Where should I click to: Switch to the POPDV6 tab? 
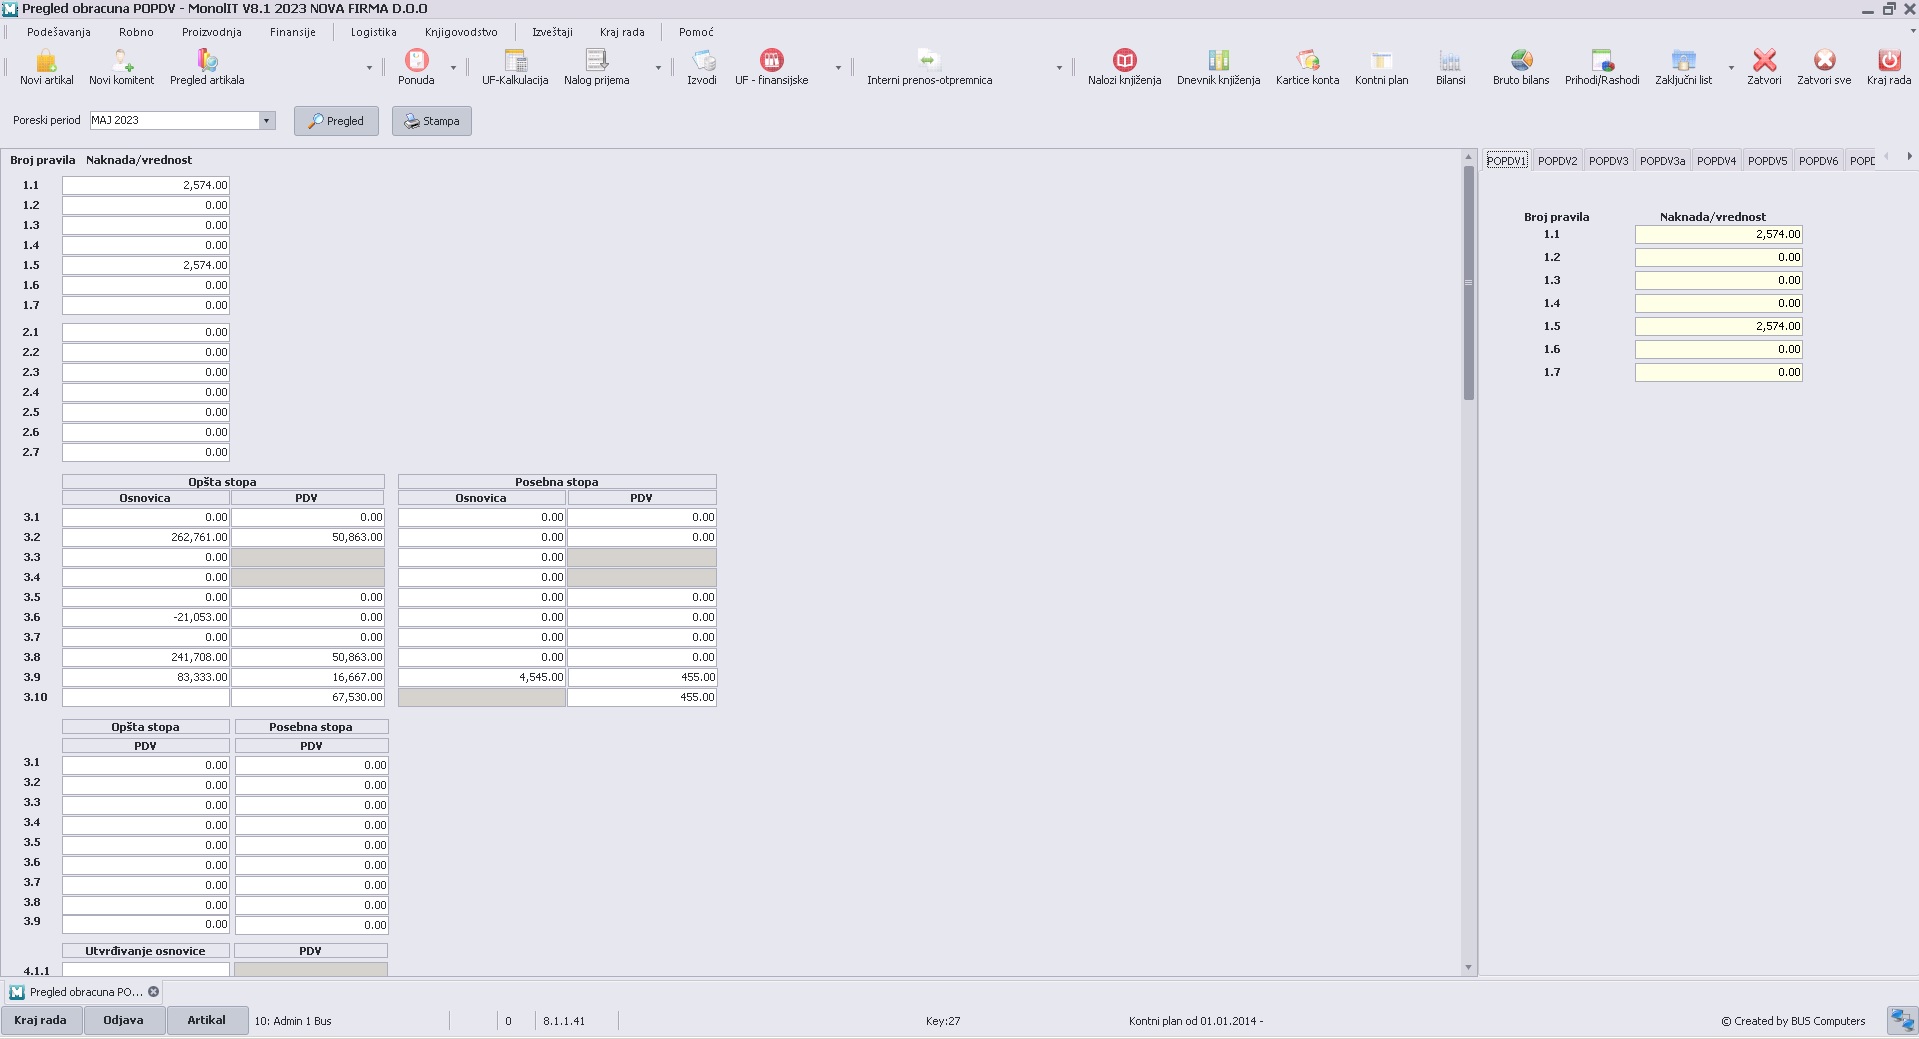click(1818, 161)
